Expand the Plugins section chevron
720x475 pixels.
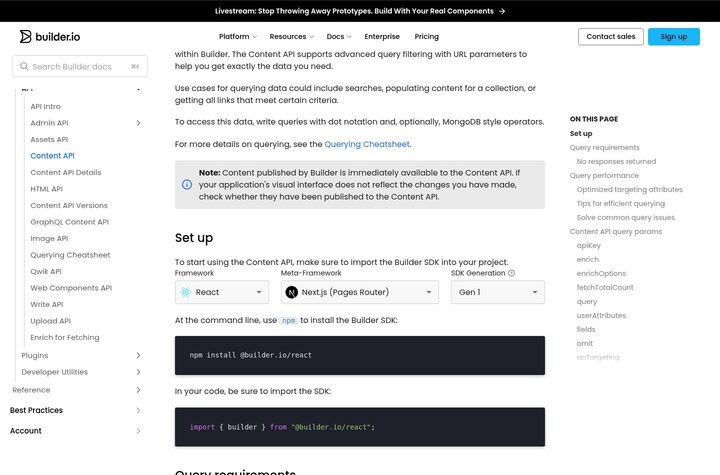(138, 356)
